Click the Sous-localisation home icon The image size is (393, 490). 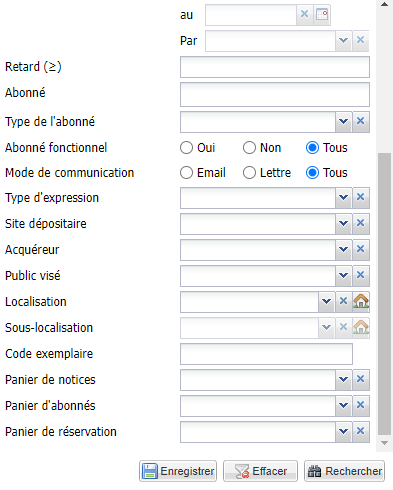(x=361, y=327)
